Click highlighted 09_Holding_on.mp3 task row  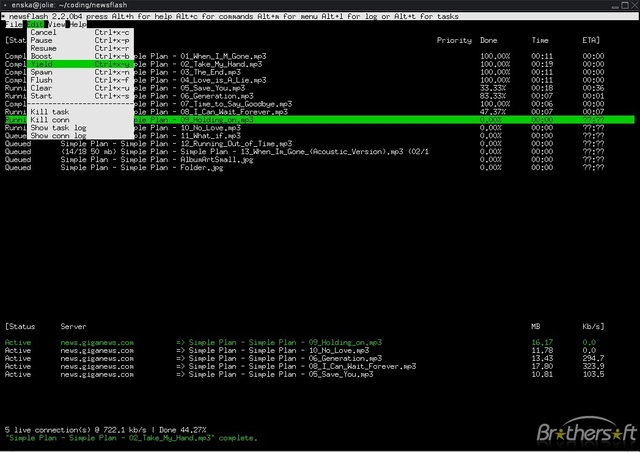[320, 120]
